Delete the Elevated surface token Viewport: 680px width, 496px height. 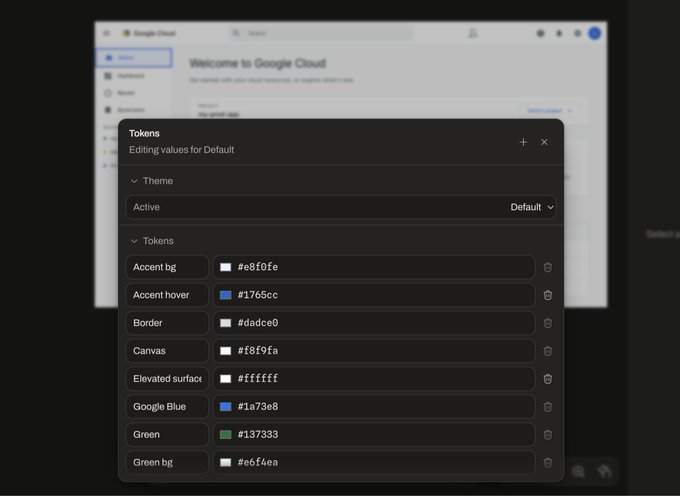548,379
